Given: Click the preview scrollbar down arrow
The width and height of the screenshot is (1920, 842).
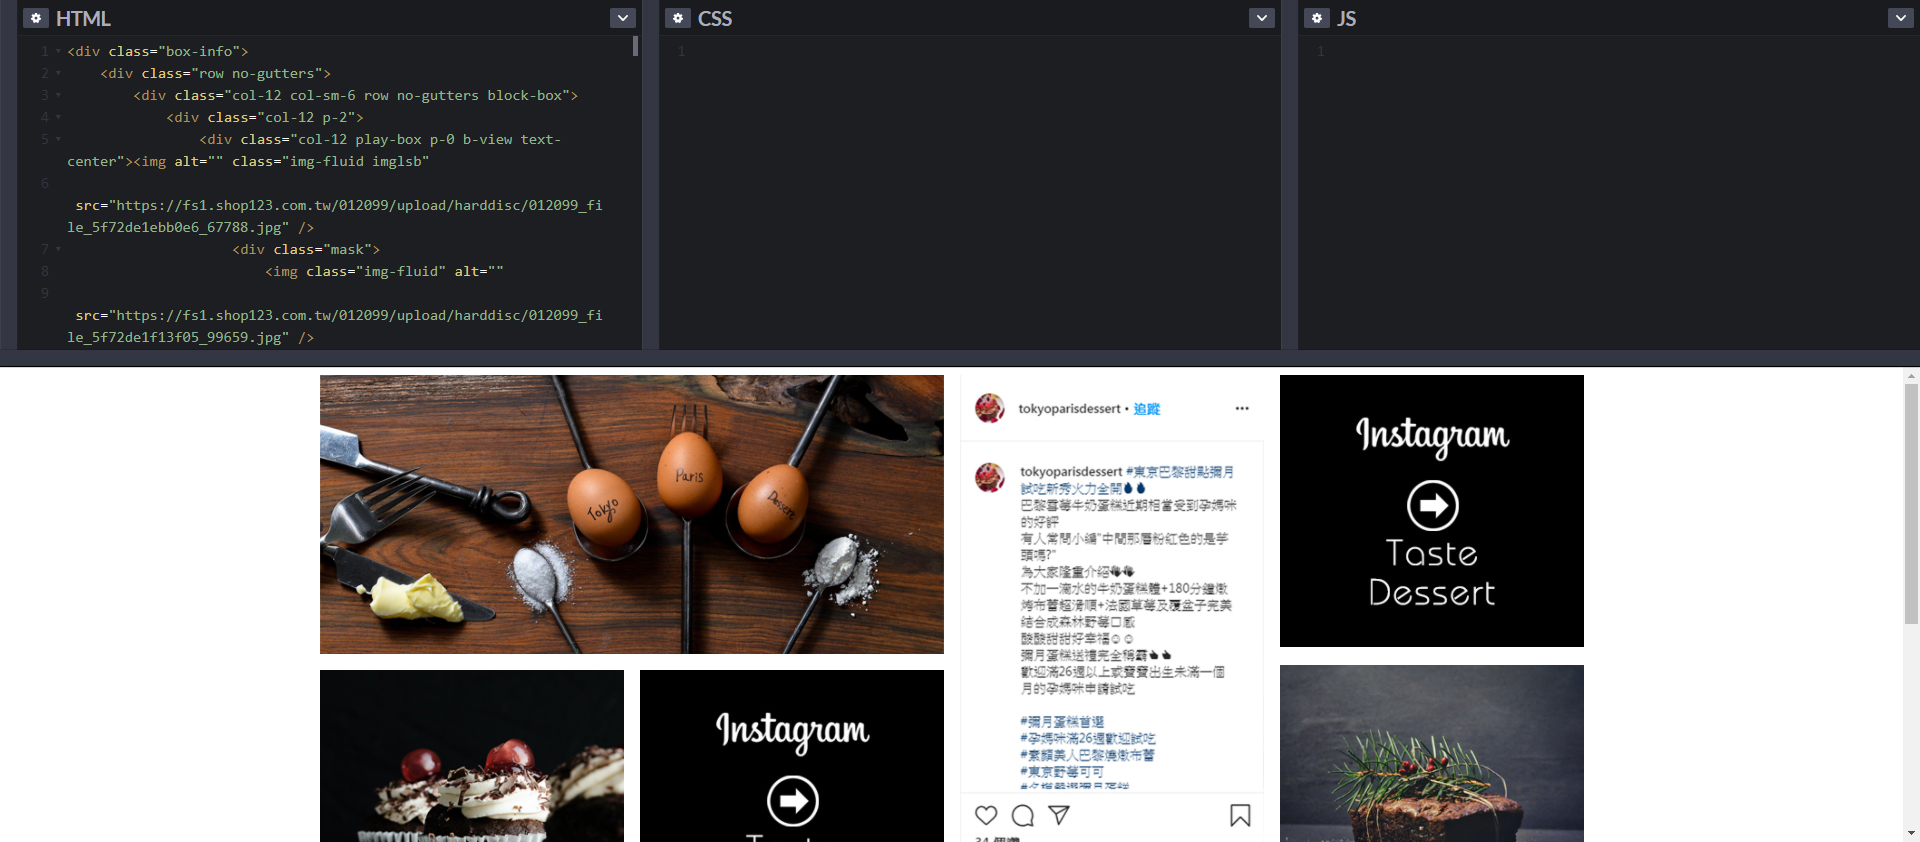Looking at the screenshot, I should pyautogui.click(x=1911, y=832).
